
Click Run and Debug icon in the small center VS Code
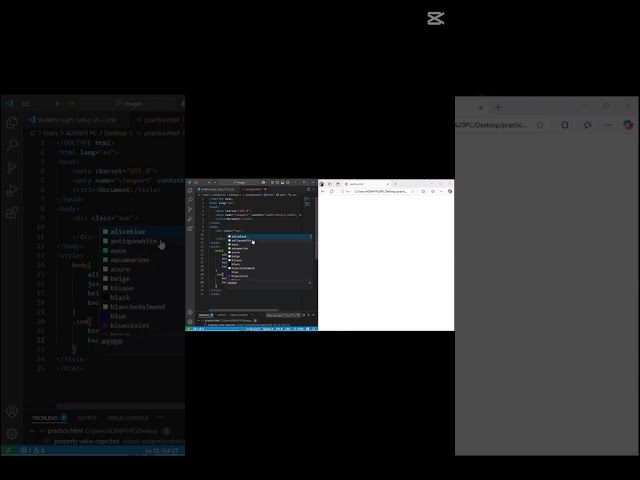190,219
